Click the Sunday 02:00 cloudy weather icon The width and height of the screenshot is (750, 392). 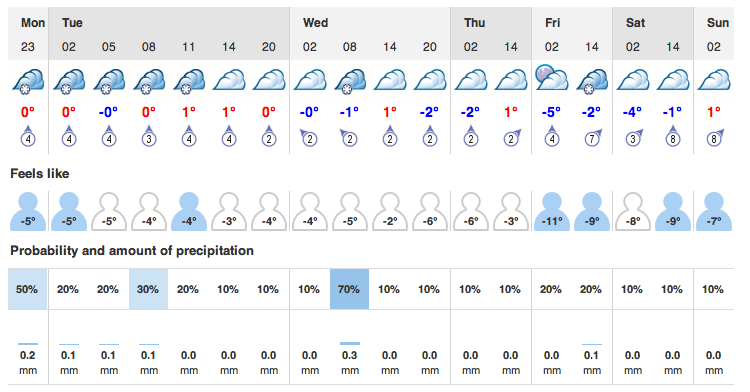coord(714,80)
